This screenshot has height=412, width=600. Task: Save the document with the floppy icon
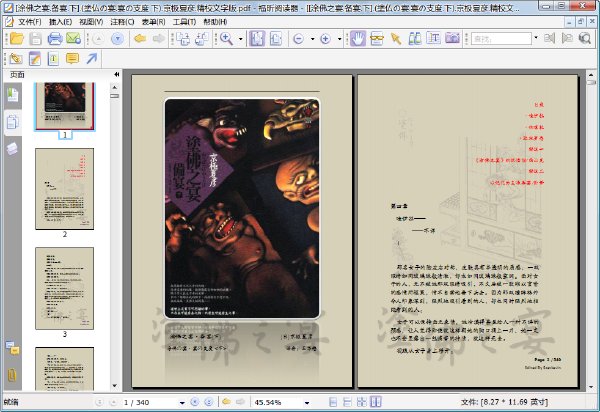[36, 39]
